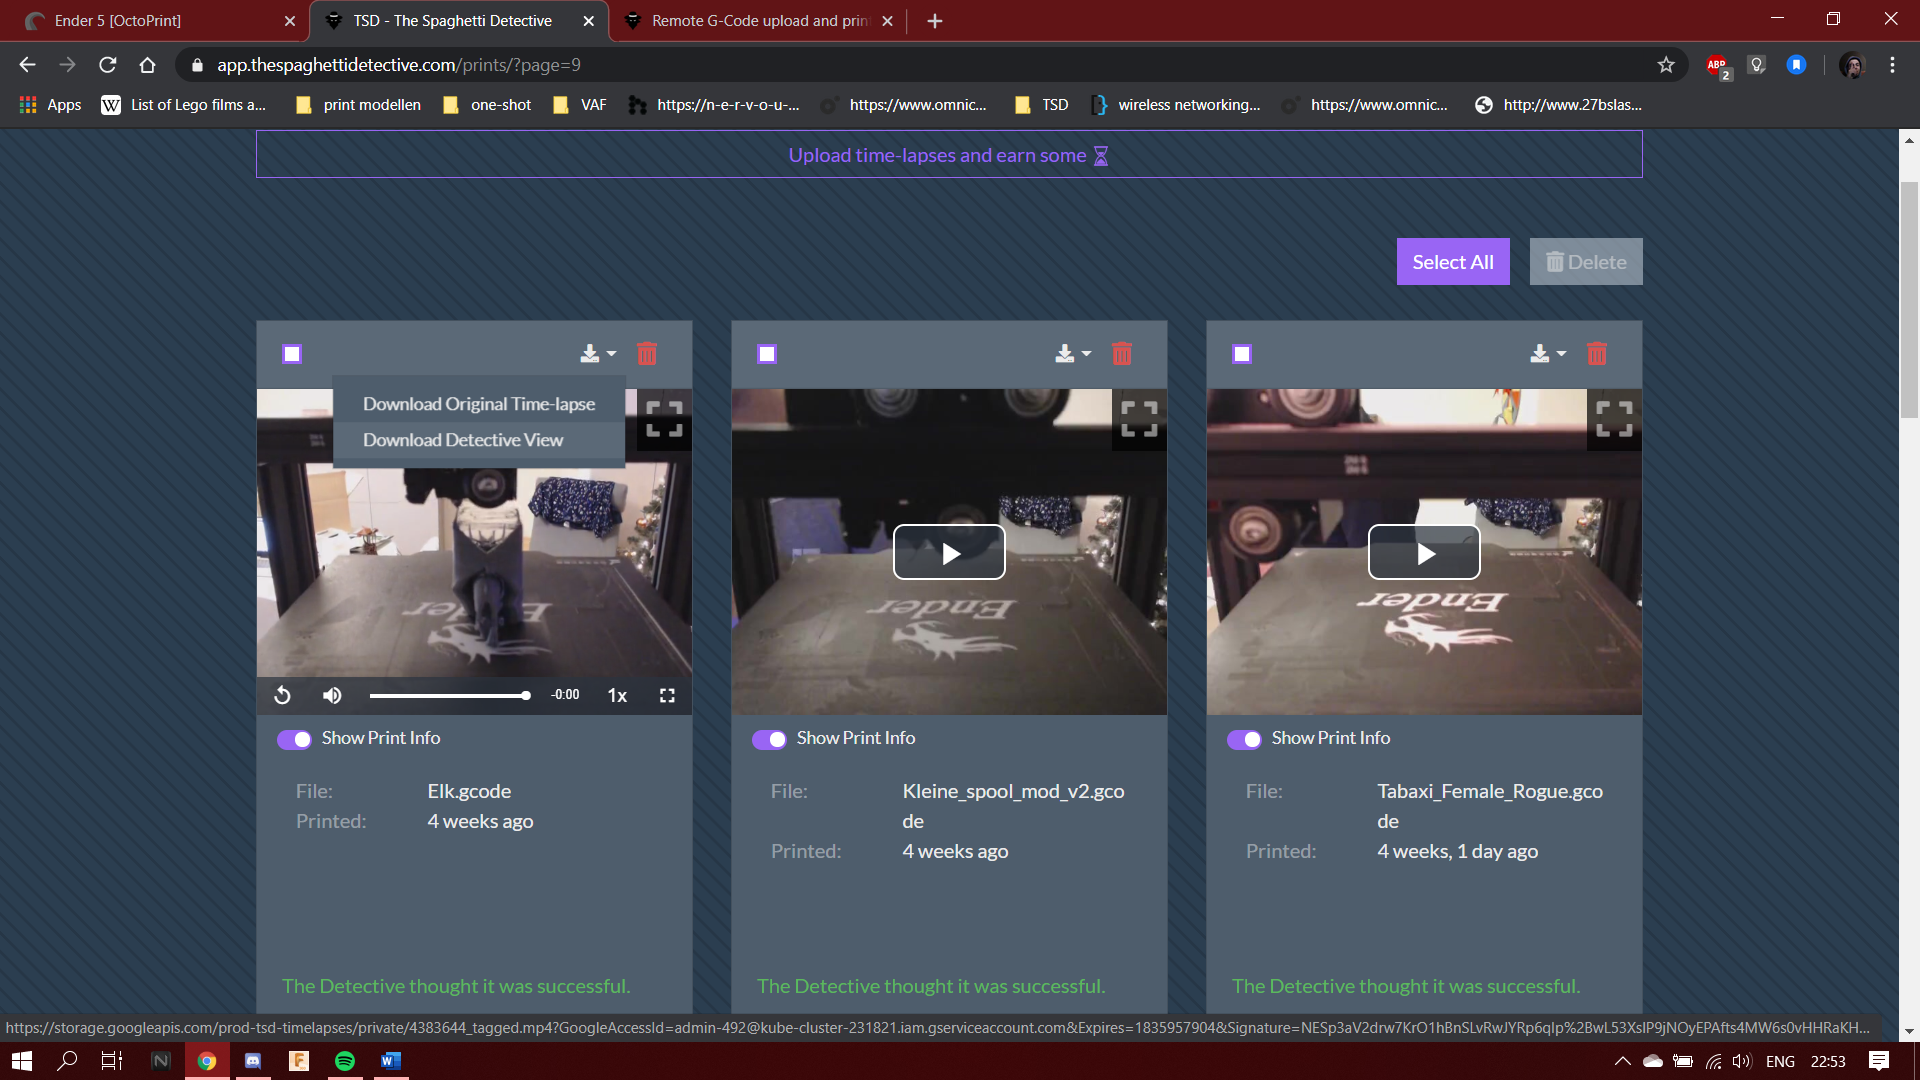
Task: Click the page vertical scrollbar thumb
Action: click(1909, 300)
